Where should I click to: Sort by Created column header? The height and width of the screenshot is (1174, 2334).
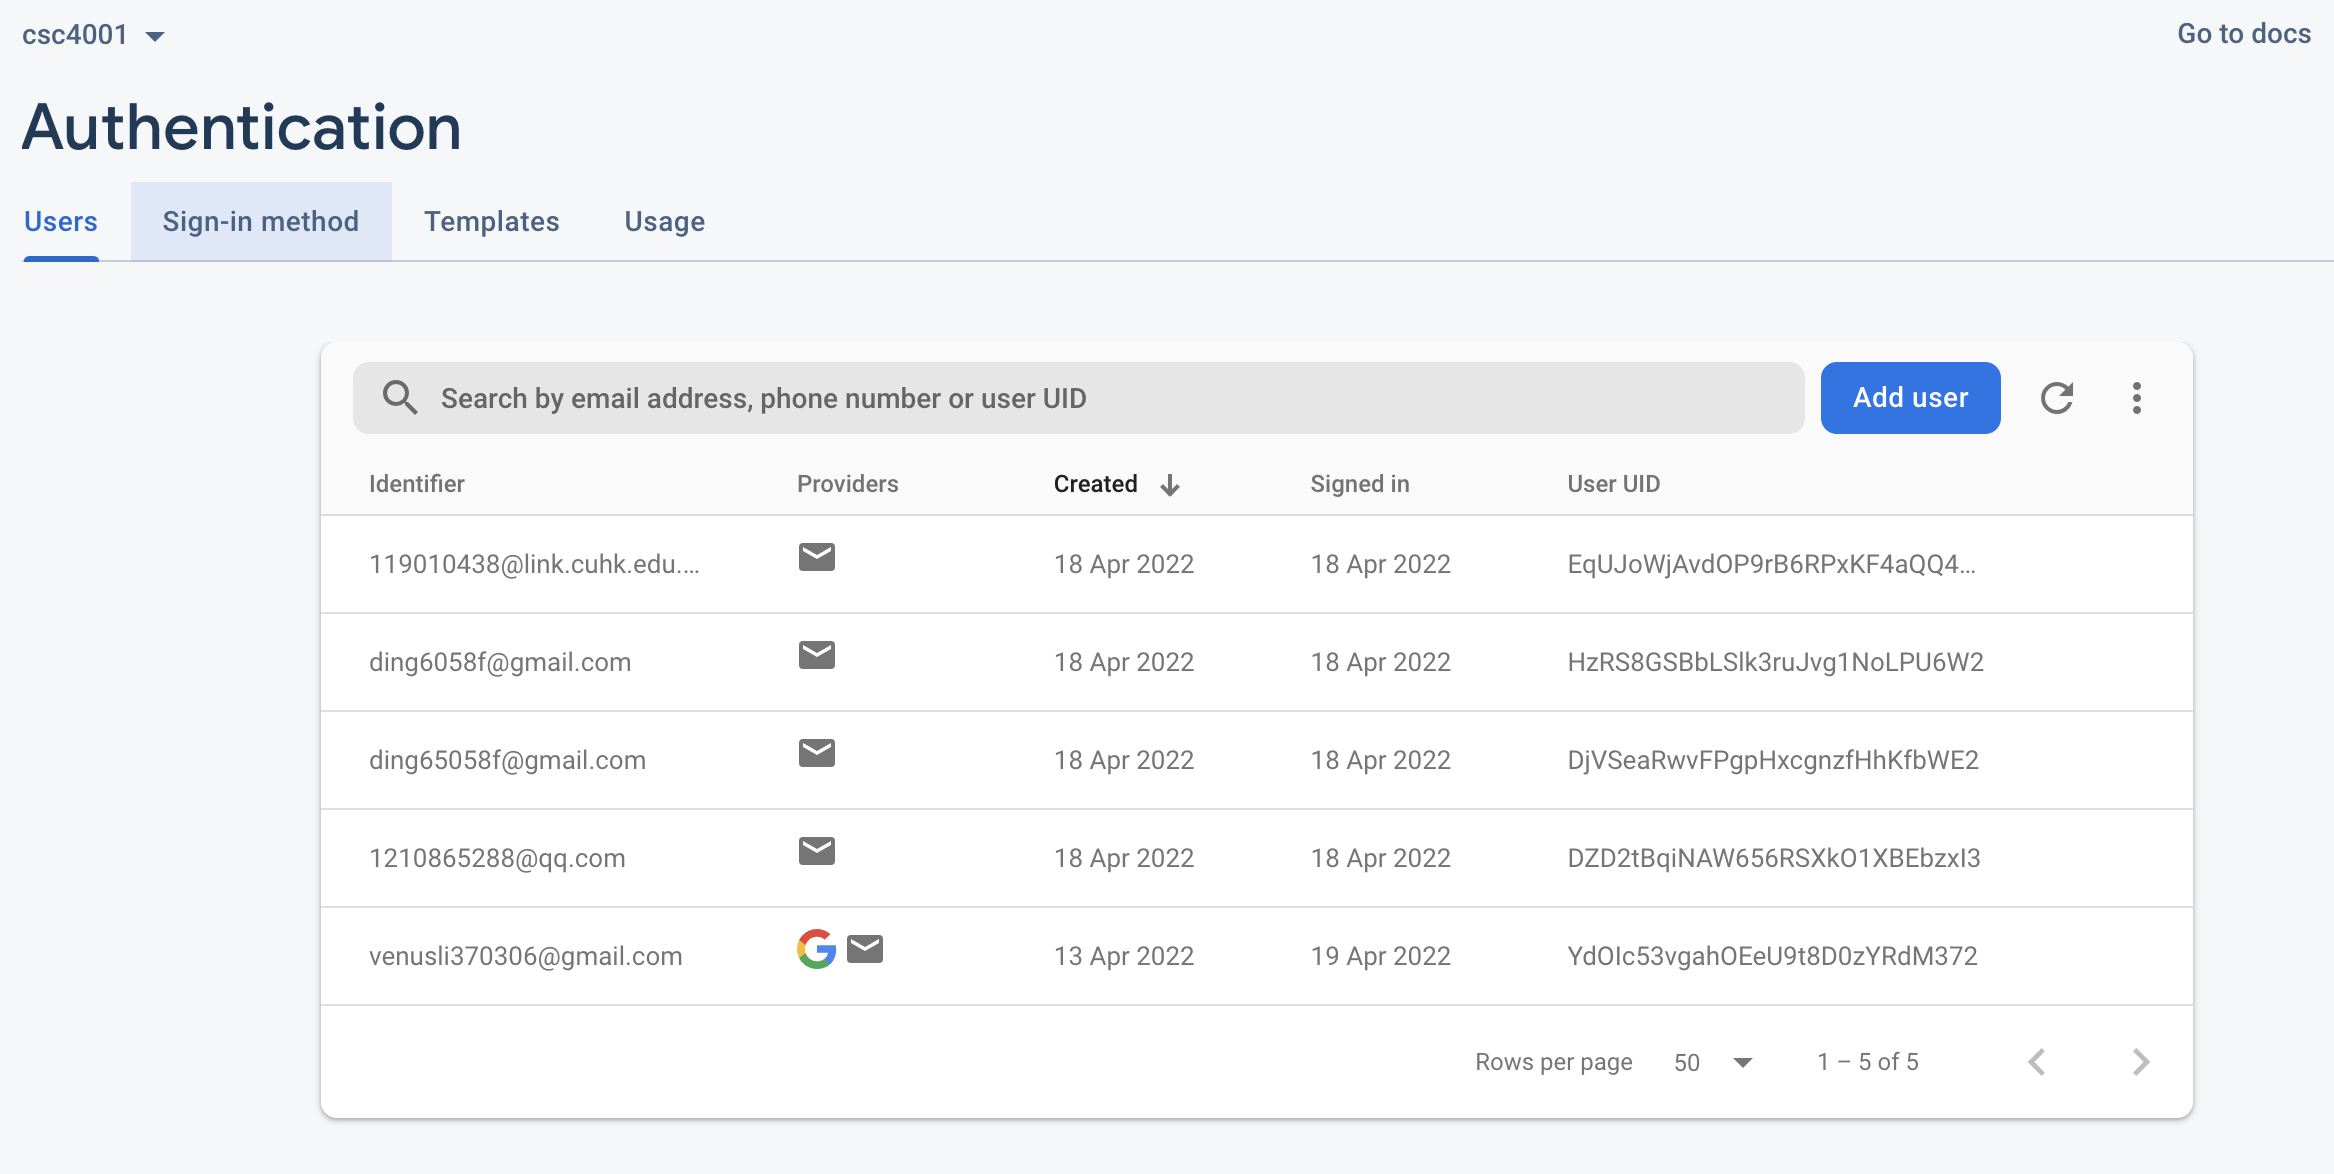point(1095,484)
